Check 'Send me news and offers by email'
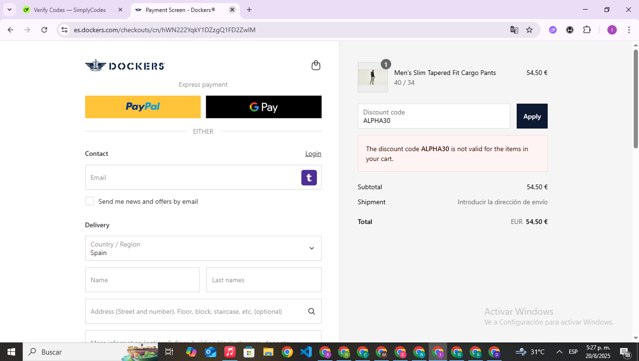 90,201
